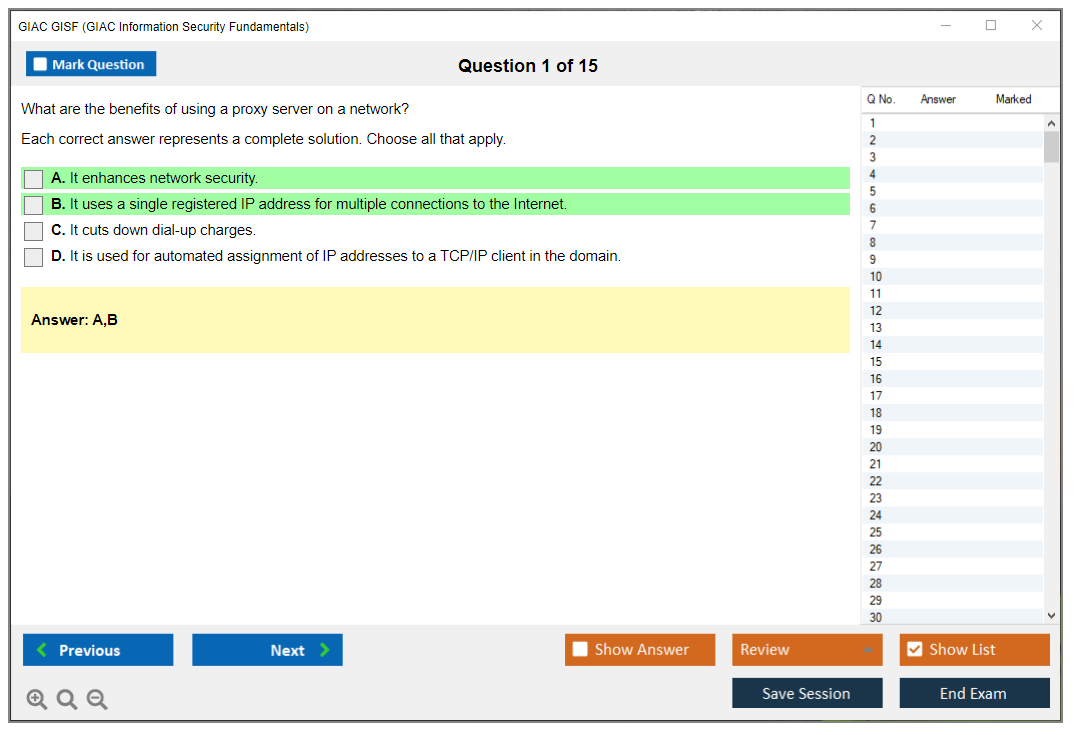
Task: Expand the question navigator scrollbar down arrow
Action: pos(1051,615)
